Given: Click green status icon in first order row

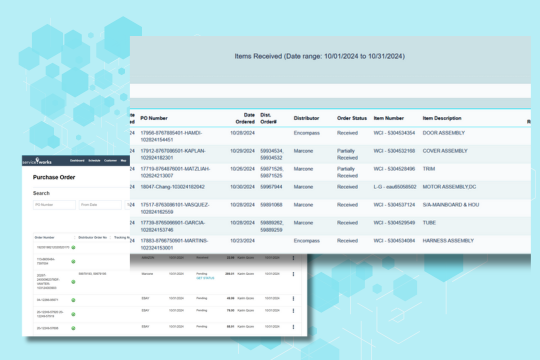Looking at the screenshot, I should tap(73, 247).
